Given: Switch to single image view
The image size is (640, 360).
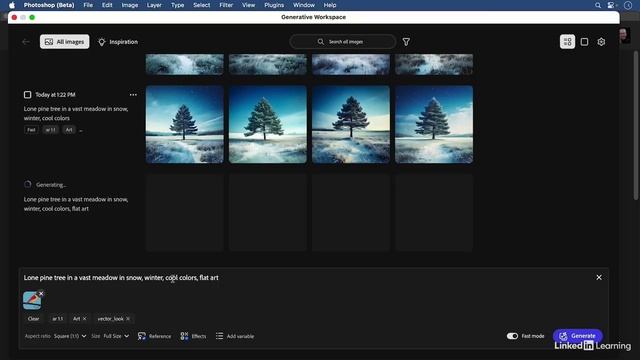Looking at the screenshot, I should [x=584, y=42].
